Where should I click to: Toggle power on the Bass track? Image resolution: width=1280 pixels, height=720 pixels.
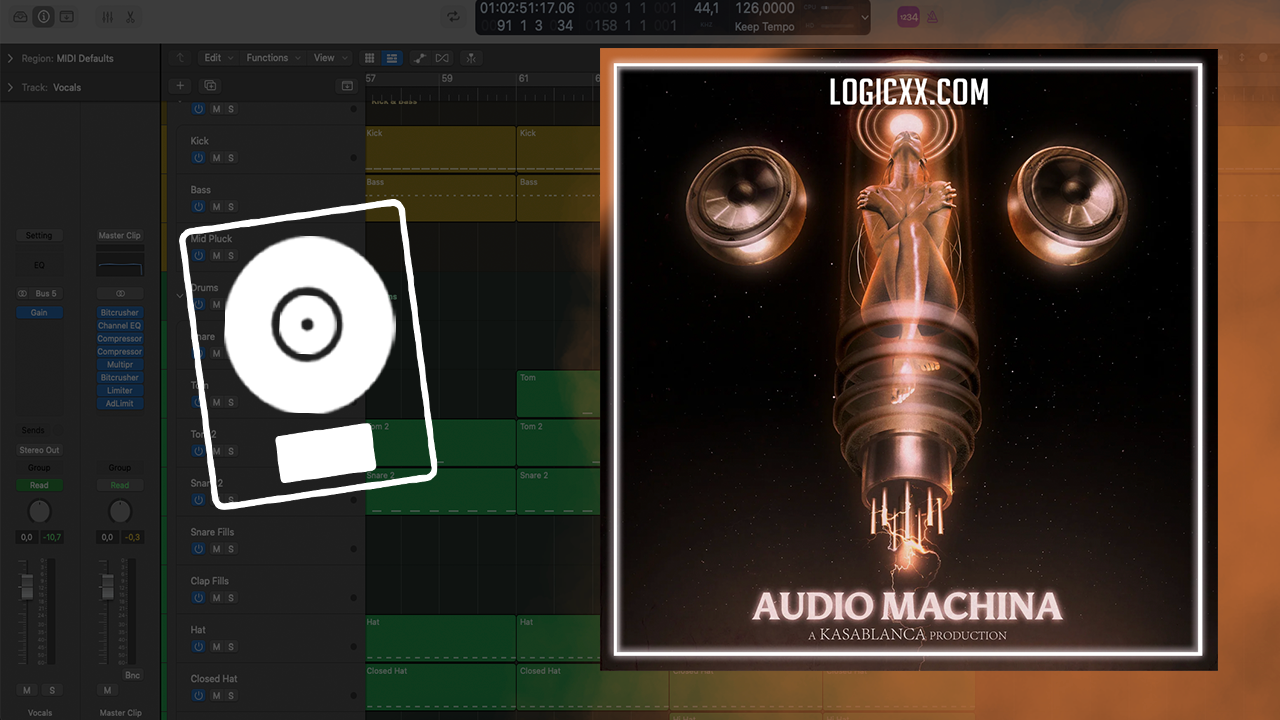click(198, 207)
